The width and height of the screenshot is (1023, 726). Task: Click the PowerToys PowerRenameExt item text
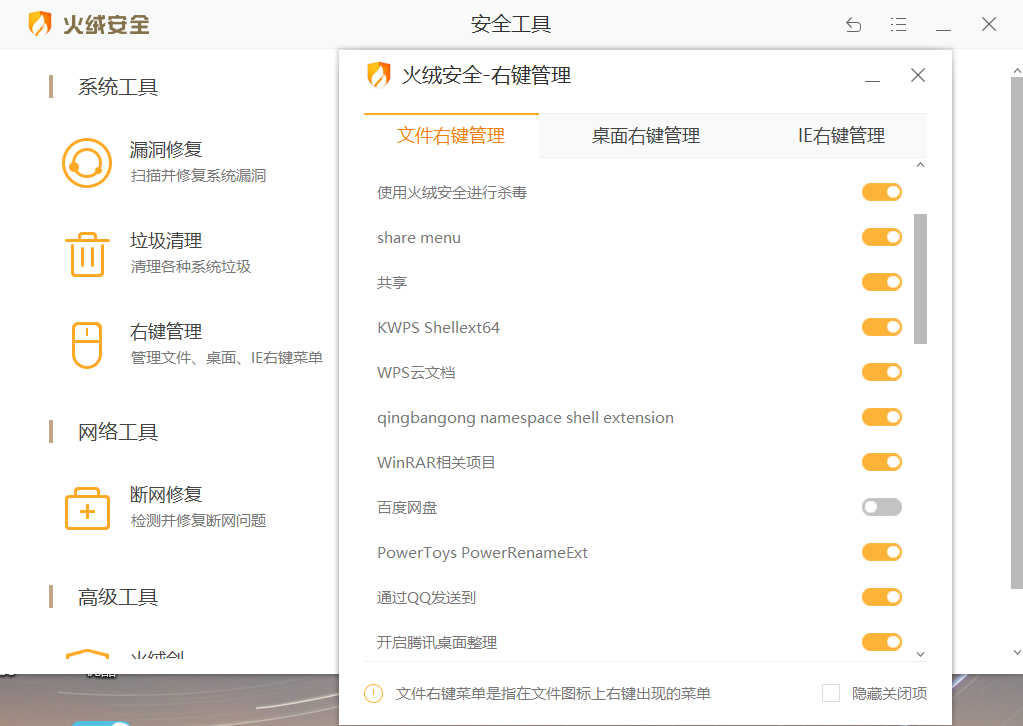pos(482,553)
